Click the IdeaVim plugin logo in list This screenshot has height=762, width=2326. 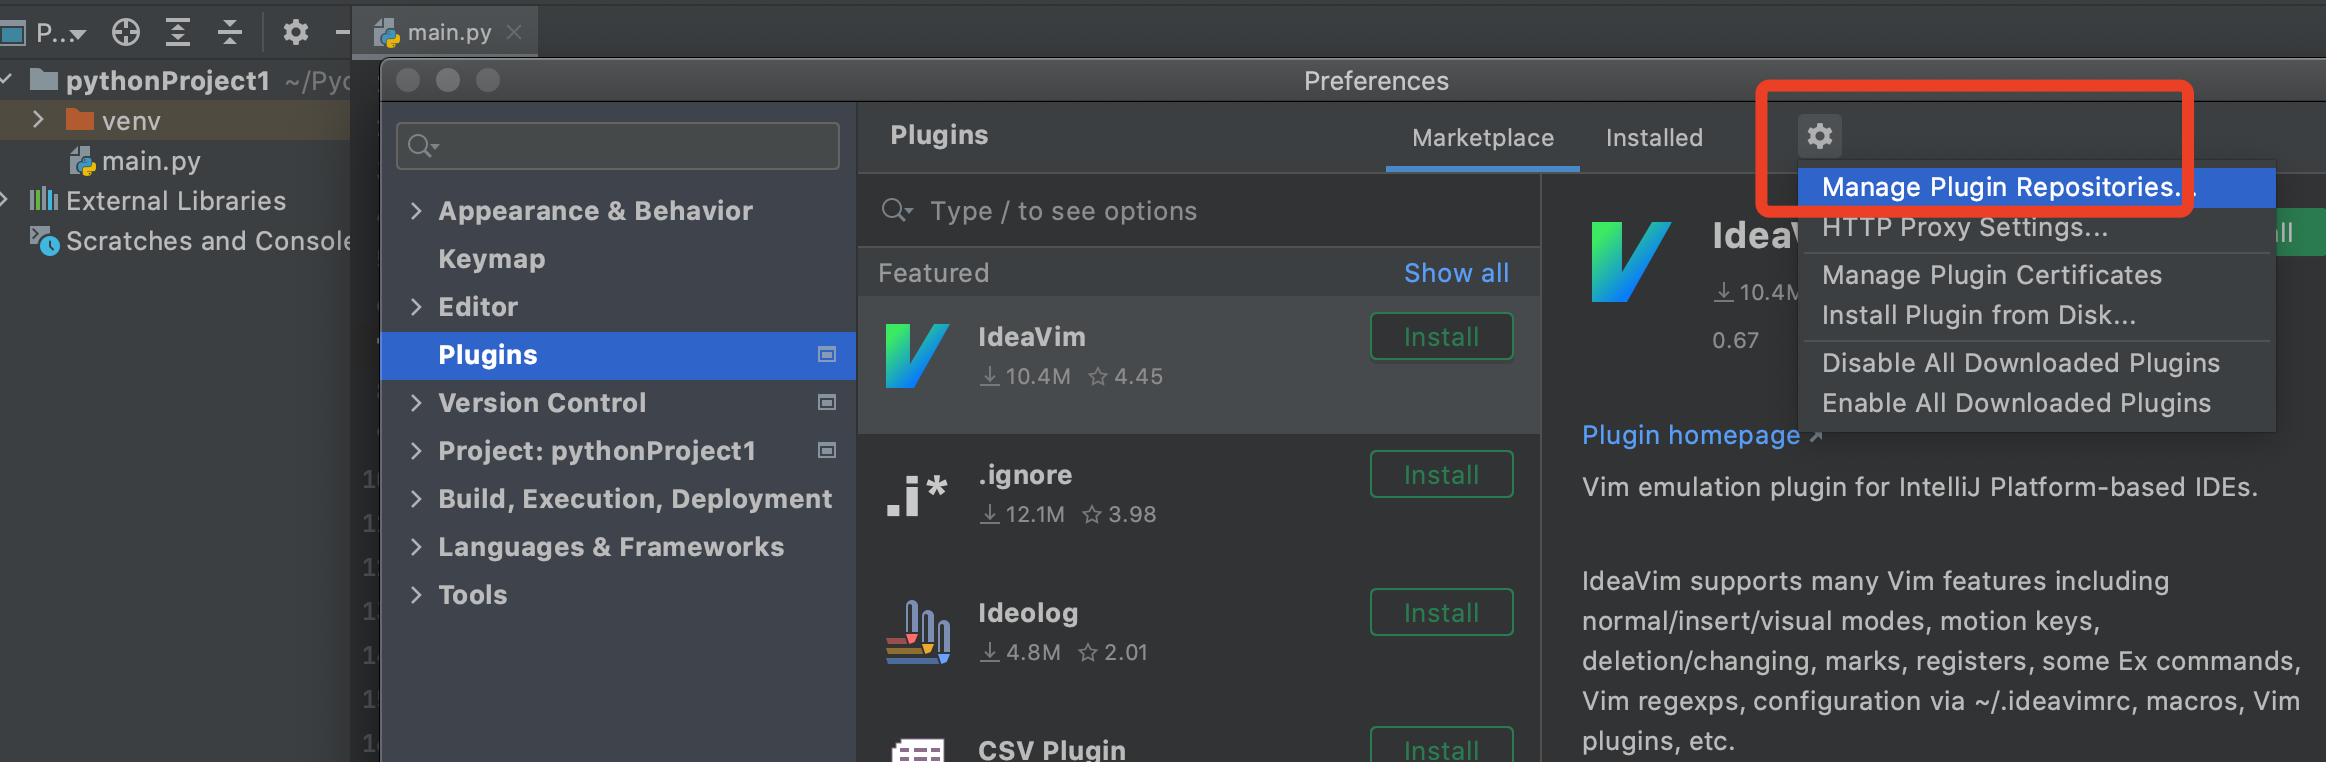[x=917, y=355]
